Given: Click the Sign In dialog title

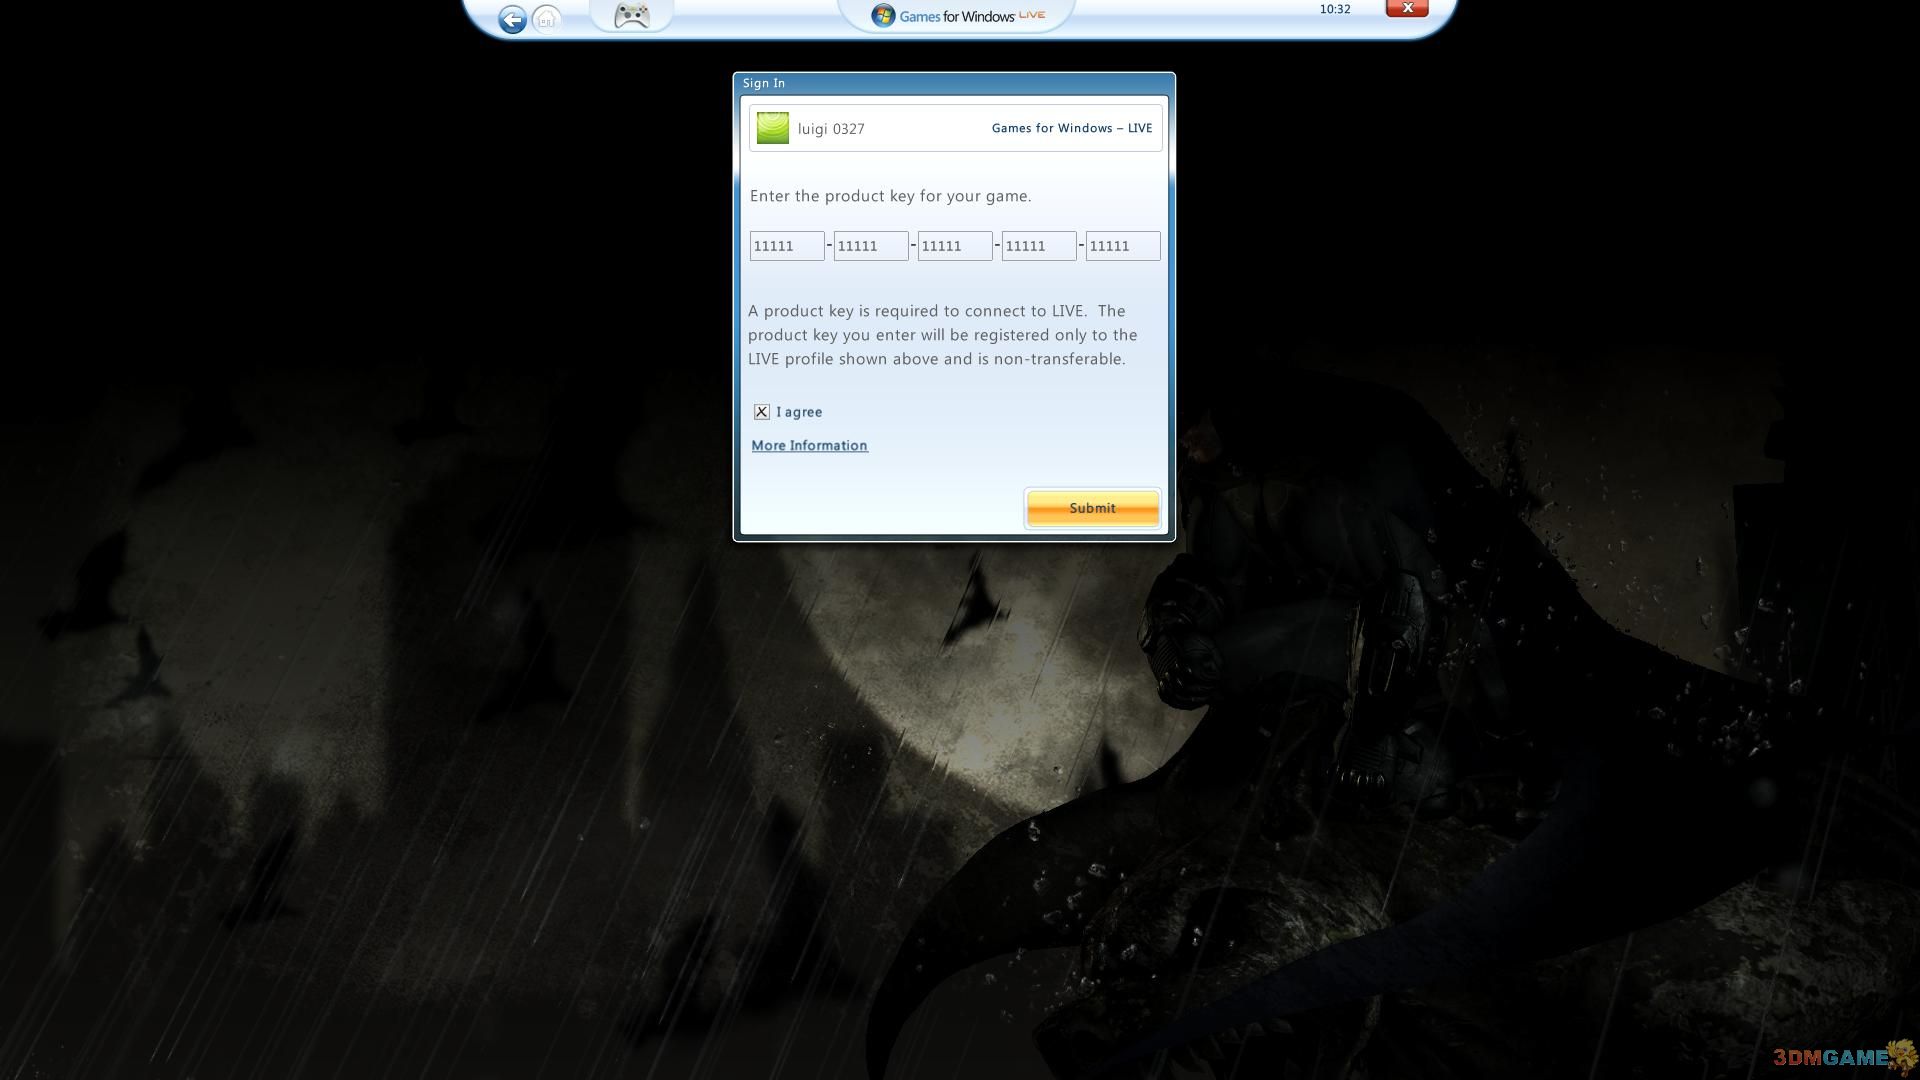Looking at the screenshot, I should point(764,83).
